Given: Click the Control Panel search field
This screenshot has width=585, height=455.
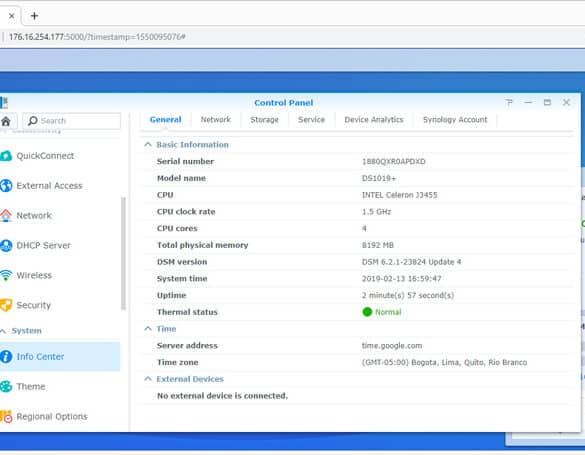Looking at the screenshot, I should click(72, 121).
